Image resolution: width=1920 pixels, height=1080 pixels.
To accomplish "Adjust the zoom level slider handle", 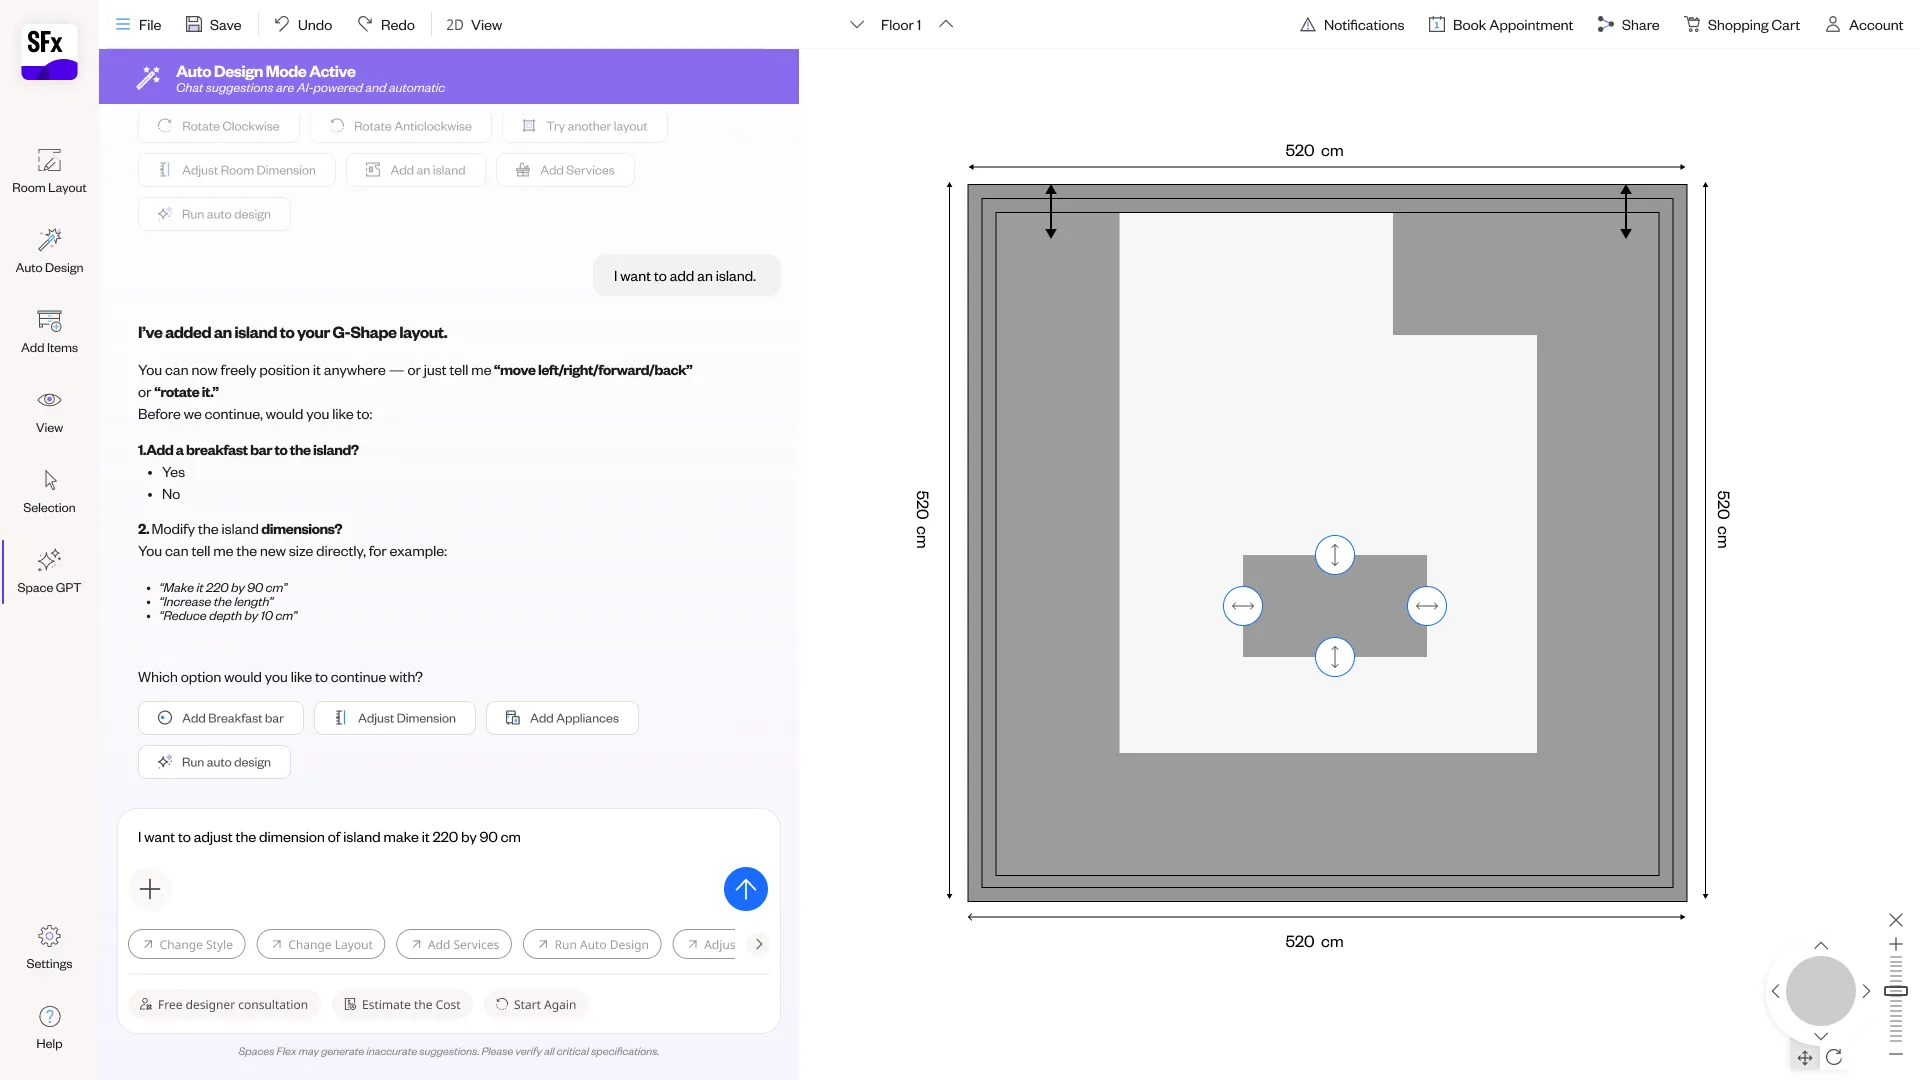I will (1896, 991).
